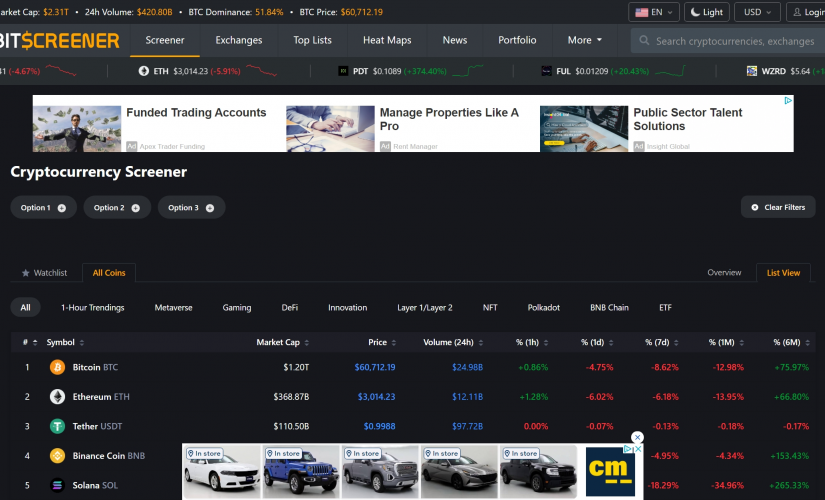825x500 pixels.
Task: Close the bottom car ad overlay
Action: coord(637,437)
